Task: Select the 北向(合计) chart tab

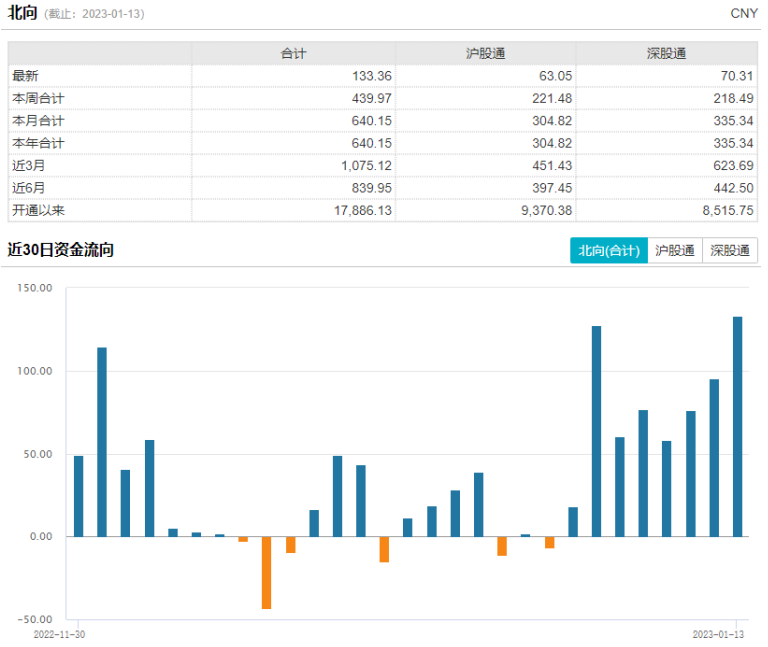Action: pyautogui.click(x=608, y=251)
